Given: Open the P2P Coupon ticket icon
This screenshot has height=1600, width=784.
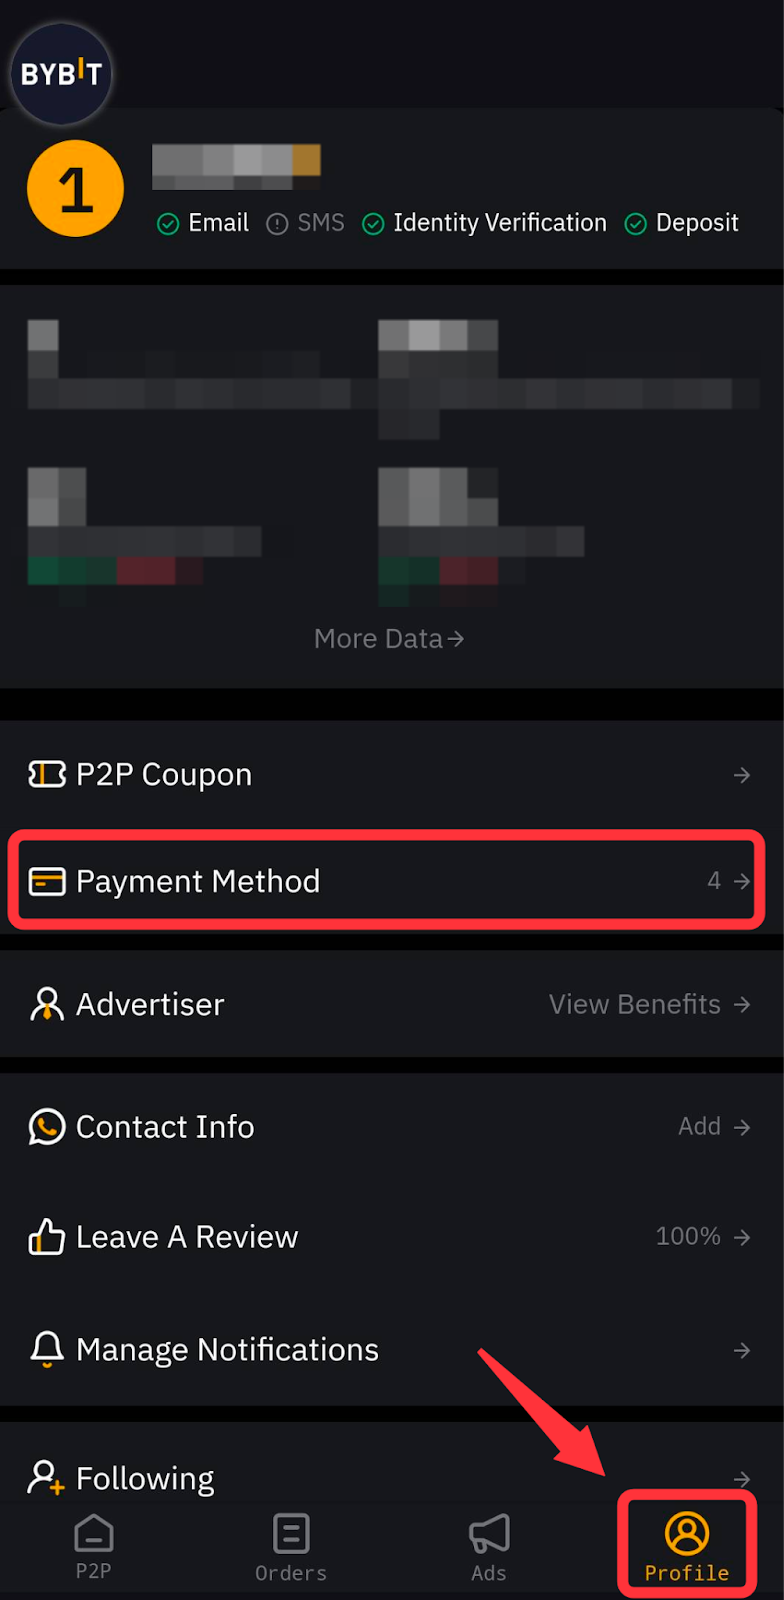Looking at the screenshot, I should click(47, 774).
